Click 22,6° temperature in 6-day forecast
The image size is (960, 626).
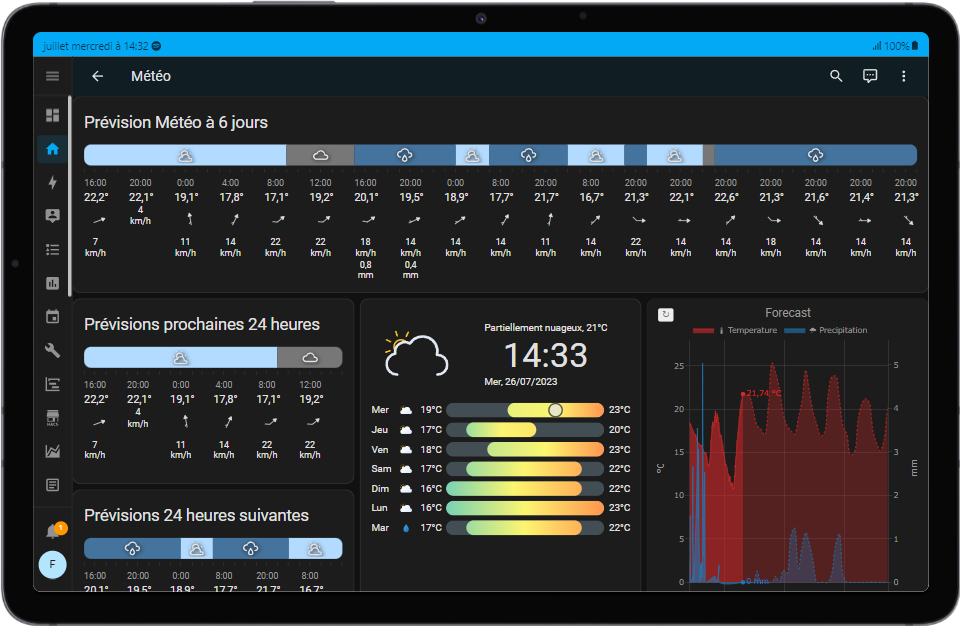pos(726,197)
